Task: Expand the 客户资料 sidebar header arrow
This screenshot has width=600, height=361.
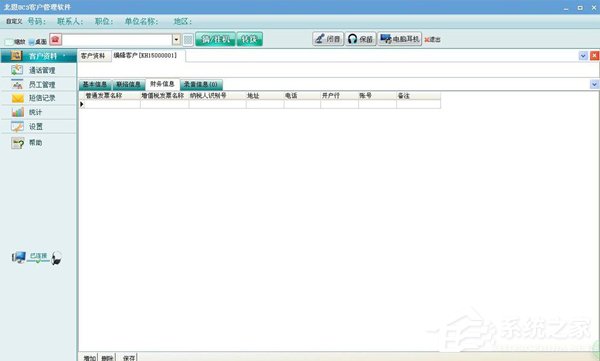Action: [x=64, y=56]
